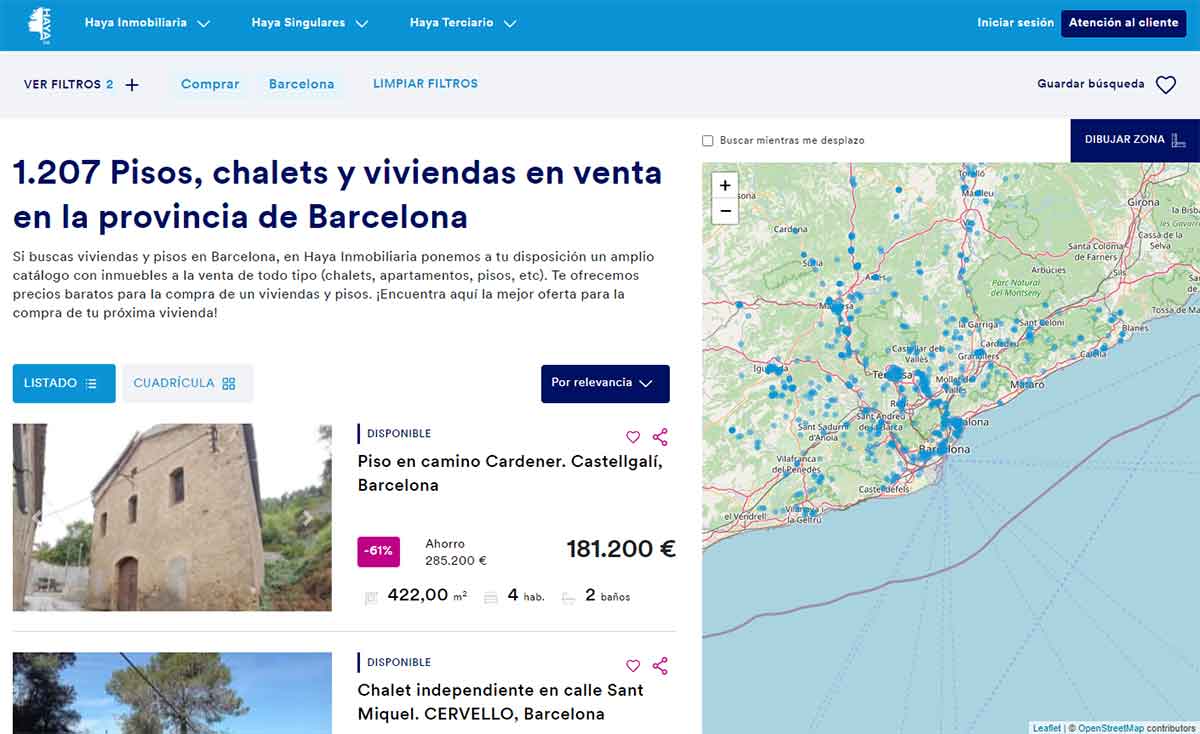1200x734 pixels.
Task: Share the Cervelló chalet listing
Action: (660, 666)
